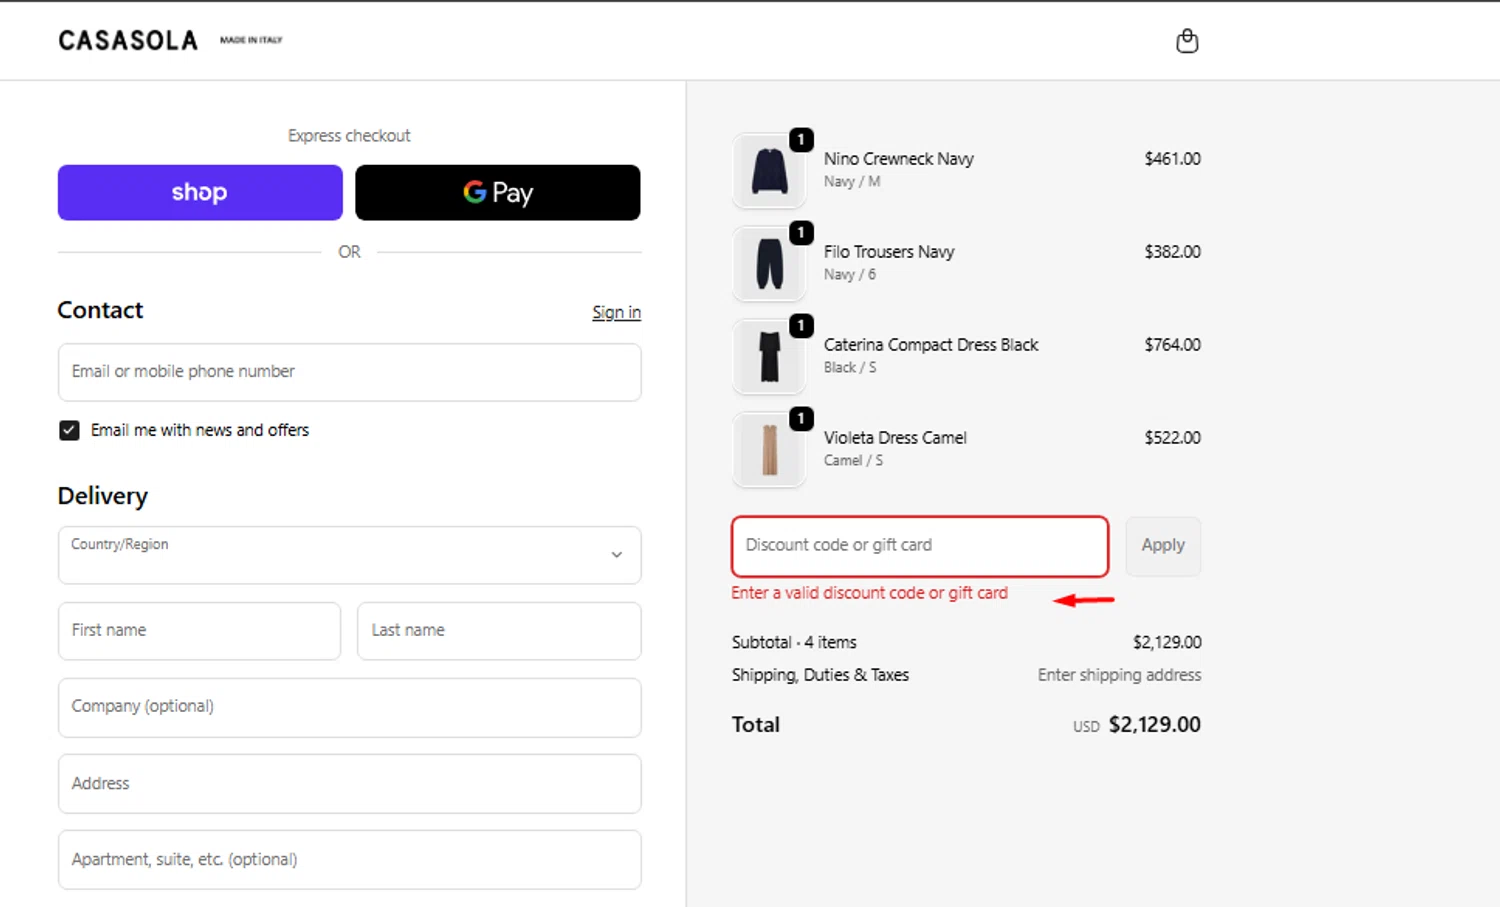This screenshot has height=907, width=1500.
Task: View the Violeta Dress Camel thumbnail
Action: pyautogui.click(x=769, y=450)
